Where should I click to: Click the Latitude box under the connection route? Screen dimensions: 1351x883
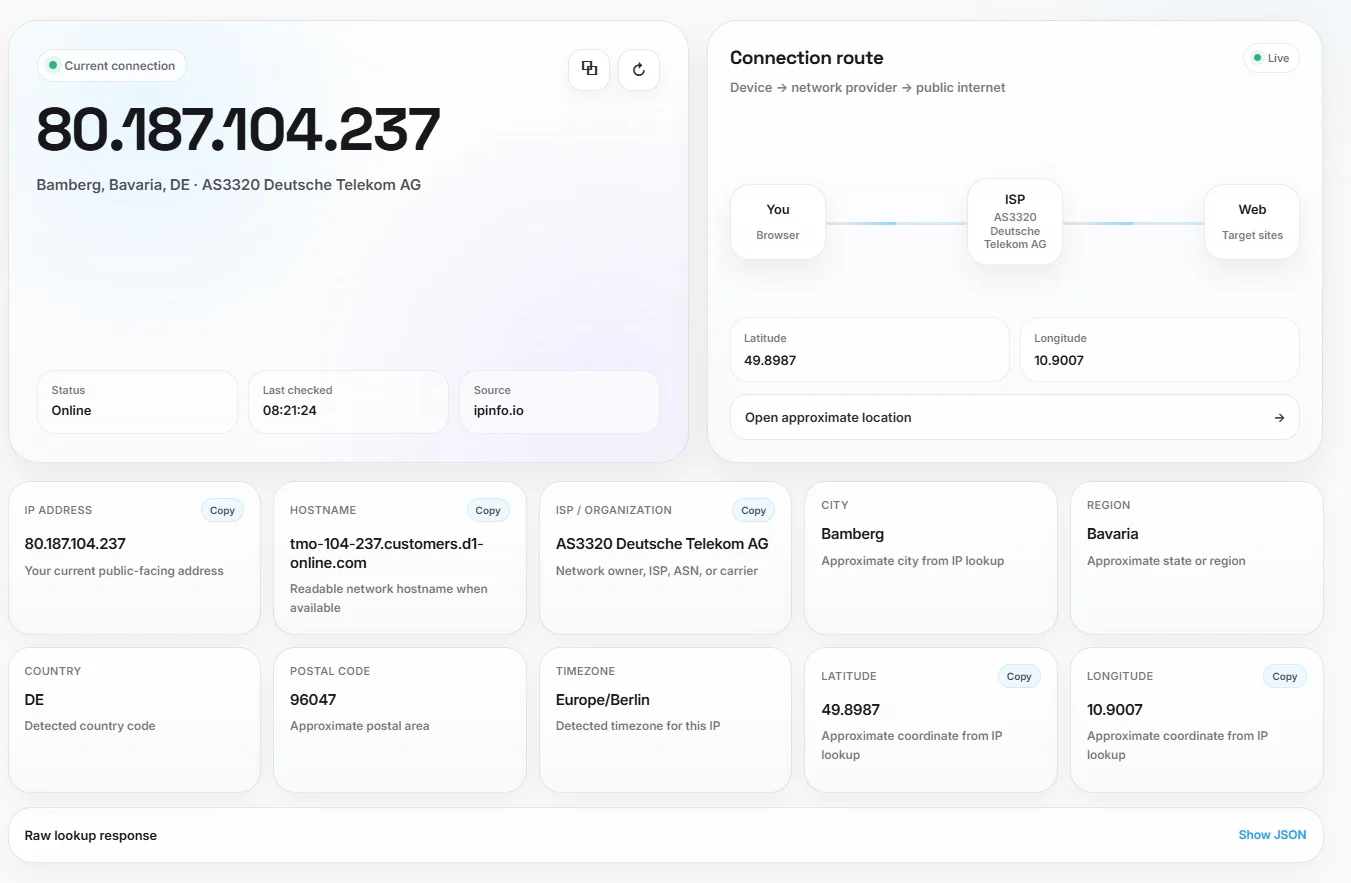click(x=870, y=350)
